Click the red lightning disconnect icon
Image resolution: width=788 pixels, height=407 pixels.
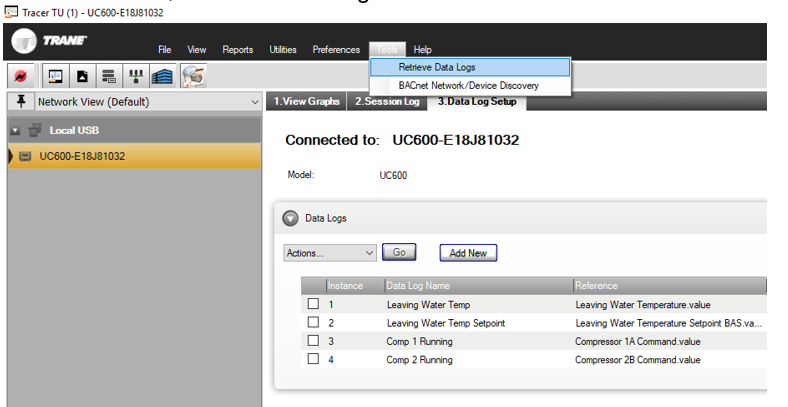point(21,76)
